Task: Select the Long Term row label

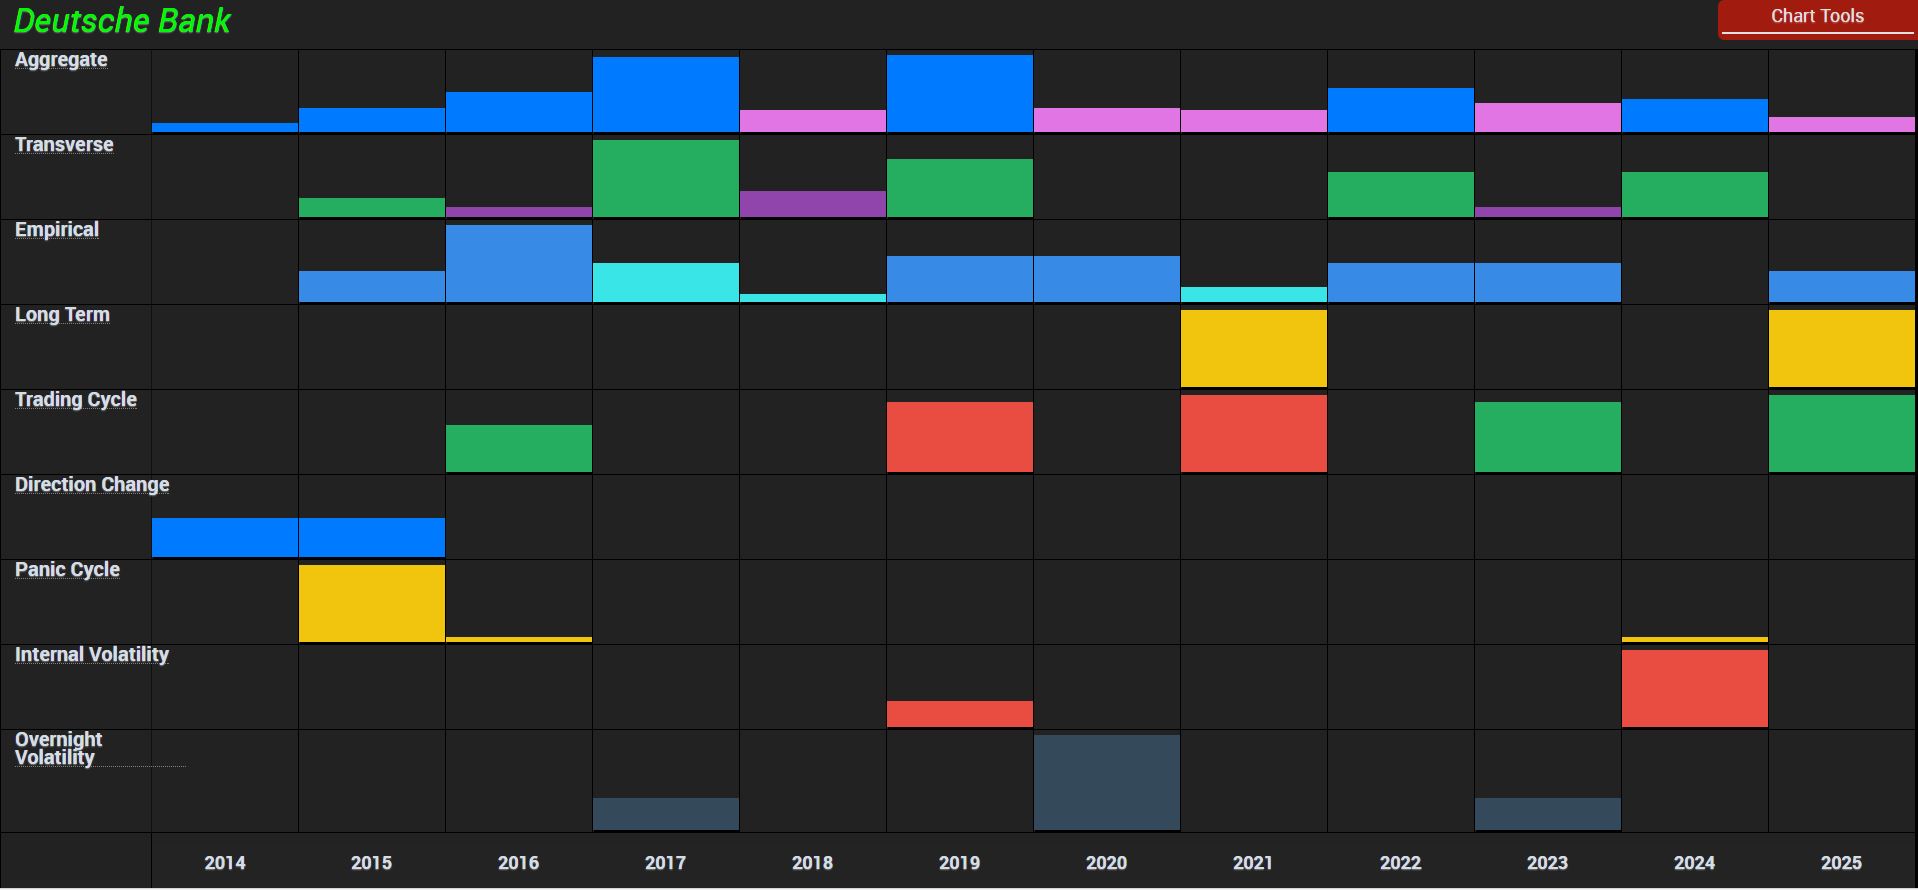Action: (x=62, y=315)
